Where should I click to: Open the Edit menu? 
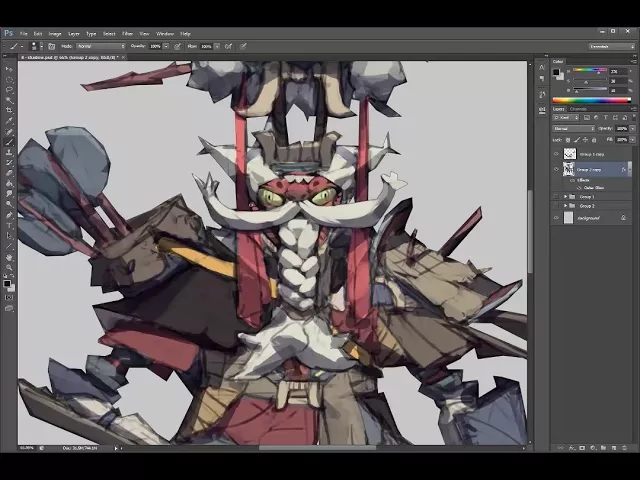pyautogui.click(x=38, y=34)
